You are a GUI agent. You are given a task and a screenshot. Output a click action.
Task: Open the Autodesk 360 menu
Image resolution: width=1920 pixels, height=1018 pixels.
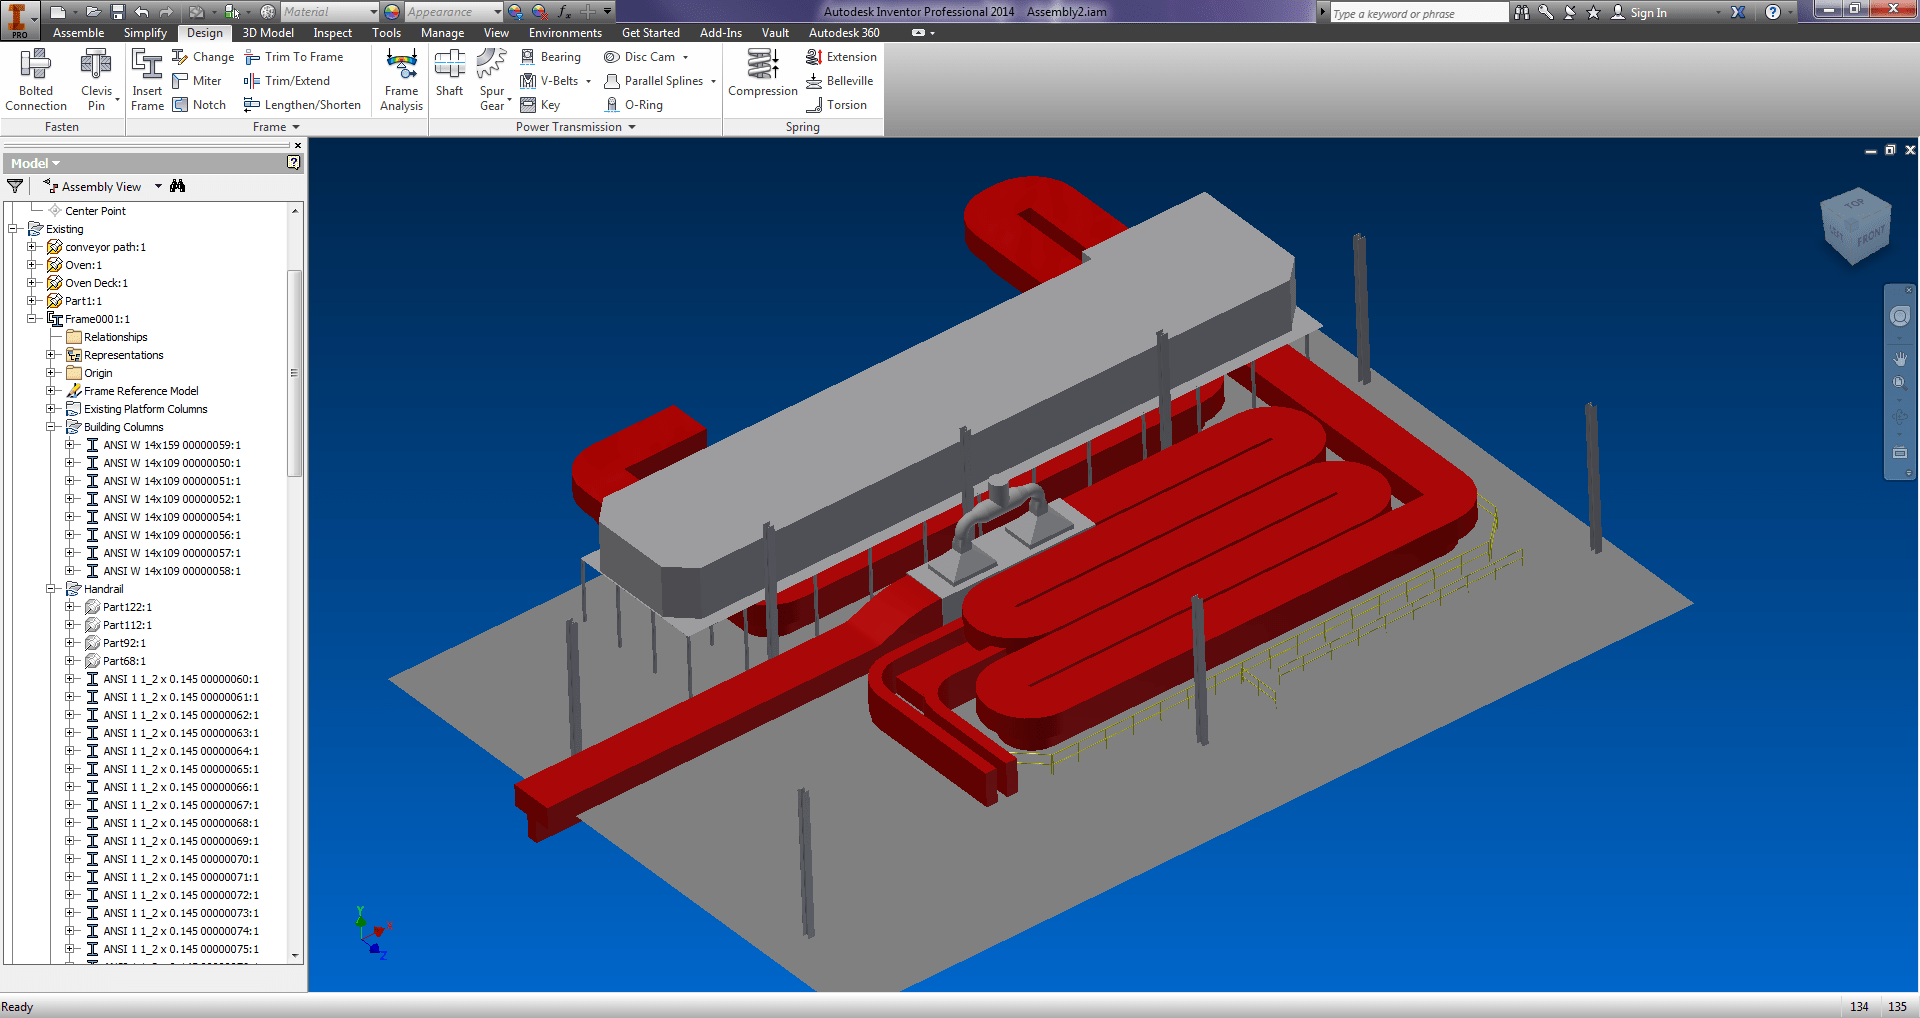click(x=844, y=32)
